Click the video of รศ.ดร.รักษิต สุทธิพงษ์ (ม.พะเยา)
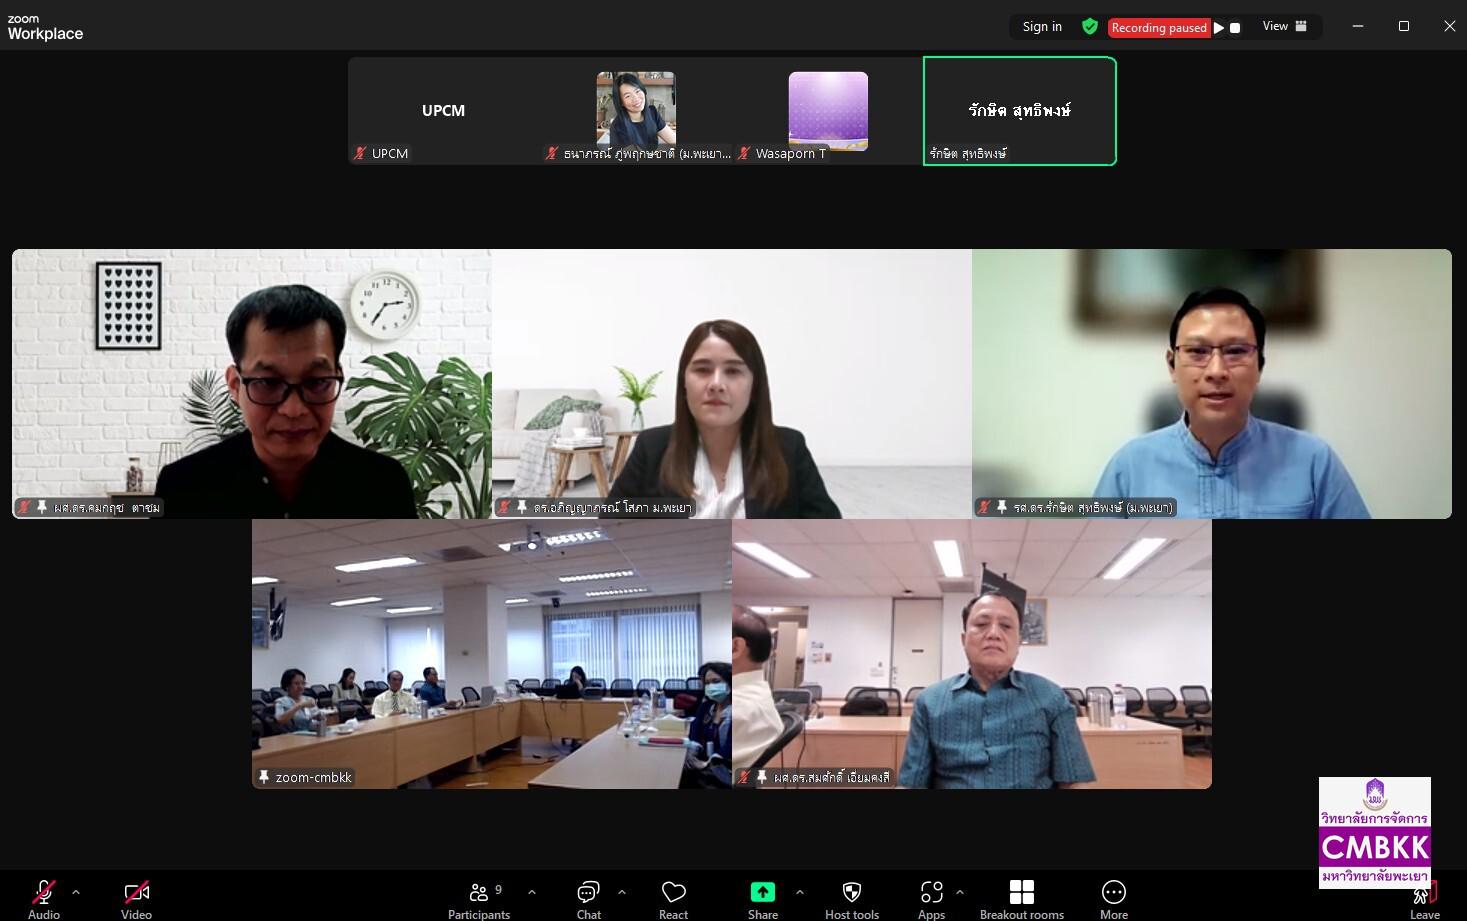This screenshot has height=921, width=1467. 1212,384
